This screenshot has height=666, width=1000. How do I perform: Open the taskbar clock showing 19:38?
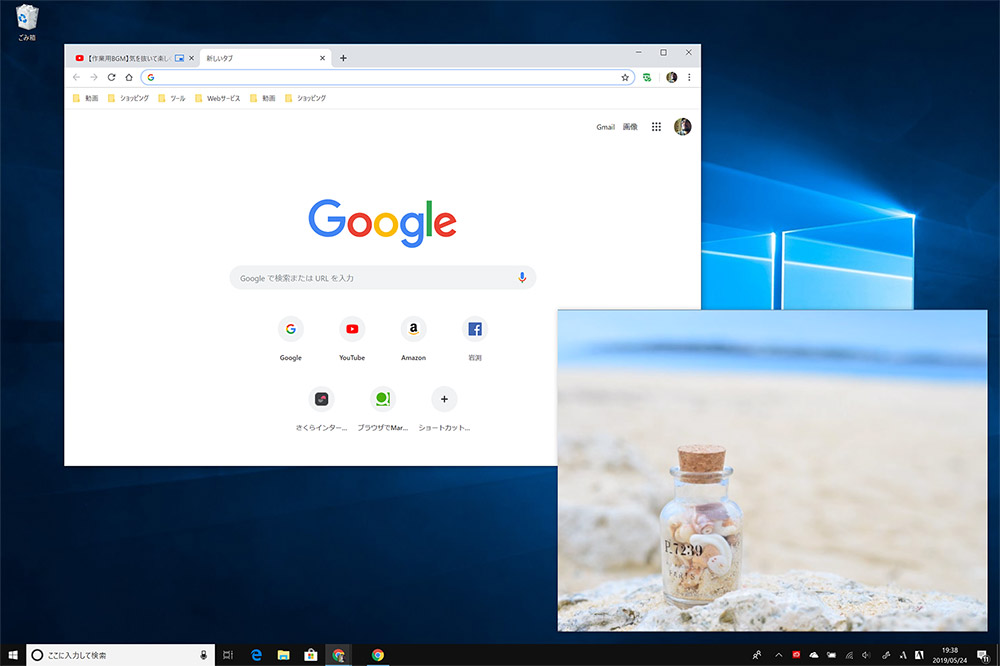950,655
